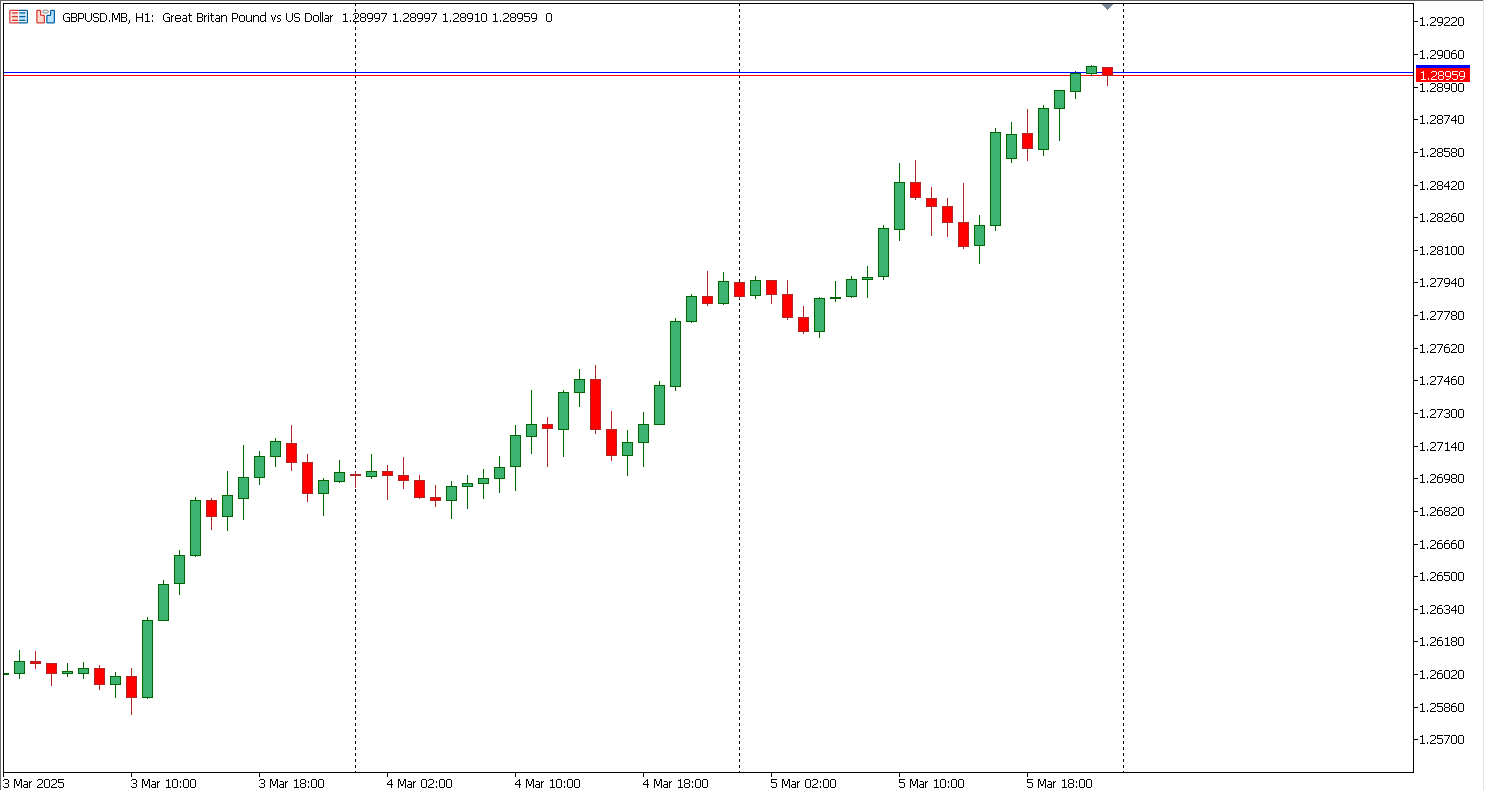
Task: Click the 4 Mar 02:00 time label
Action: 420,783
